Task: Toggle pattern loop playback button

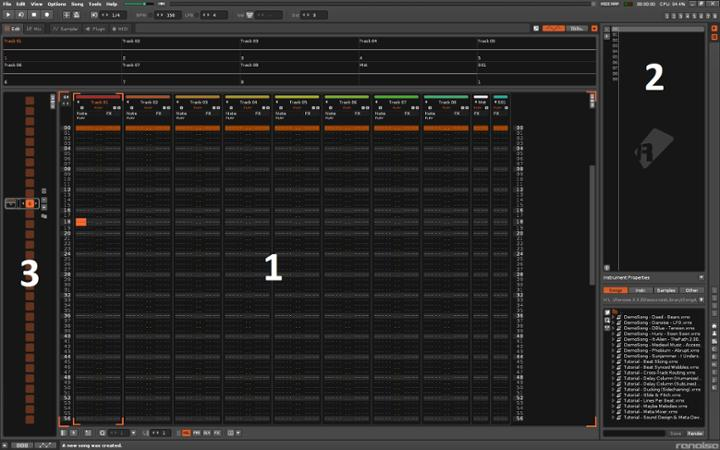Action: [x=21, y=15]
